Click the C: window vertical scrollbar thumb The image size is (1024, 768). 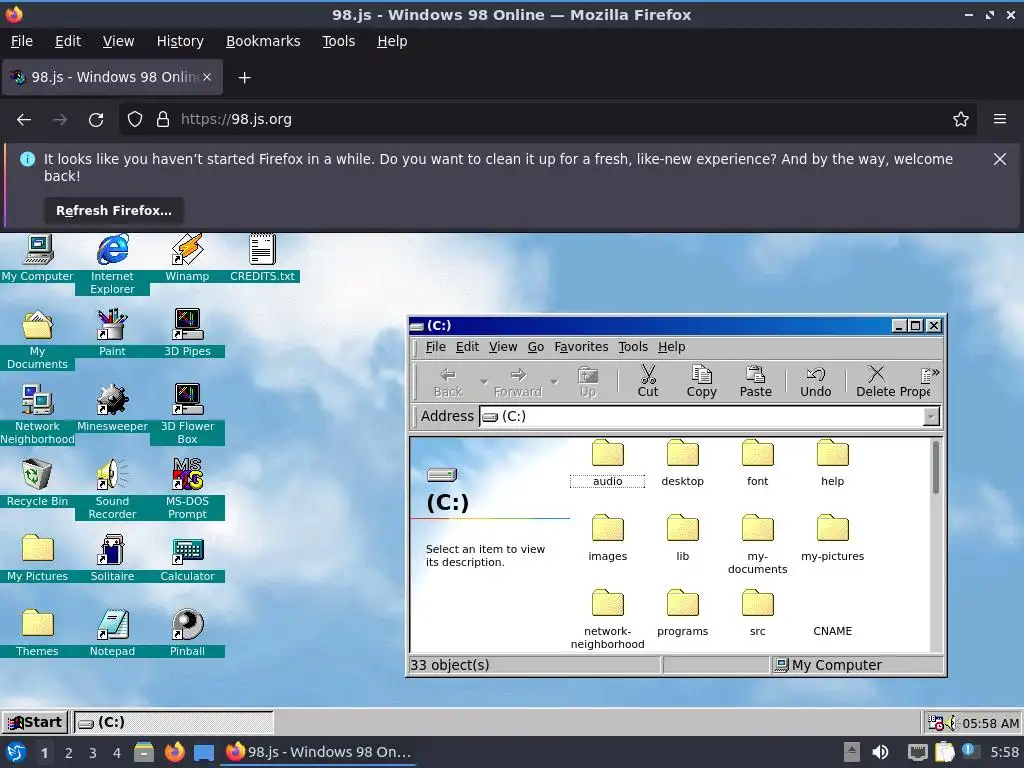(935, 468)
